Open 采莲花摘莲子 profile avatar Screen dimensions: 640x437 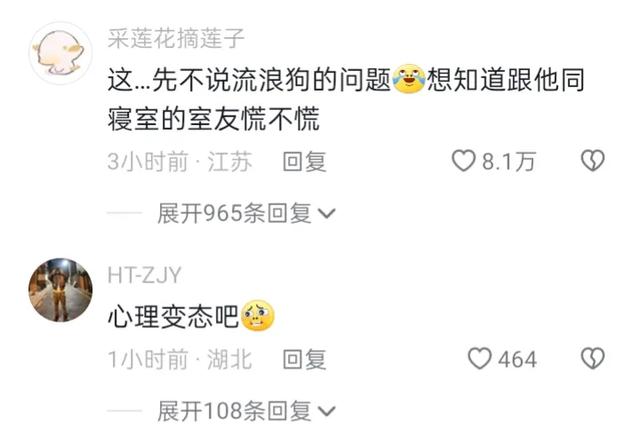[60, 53]
